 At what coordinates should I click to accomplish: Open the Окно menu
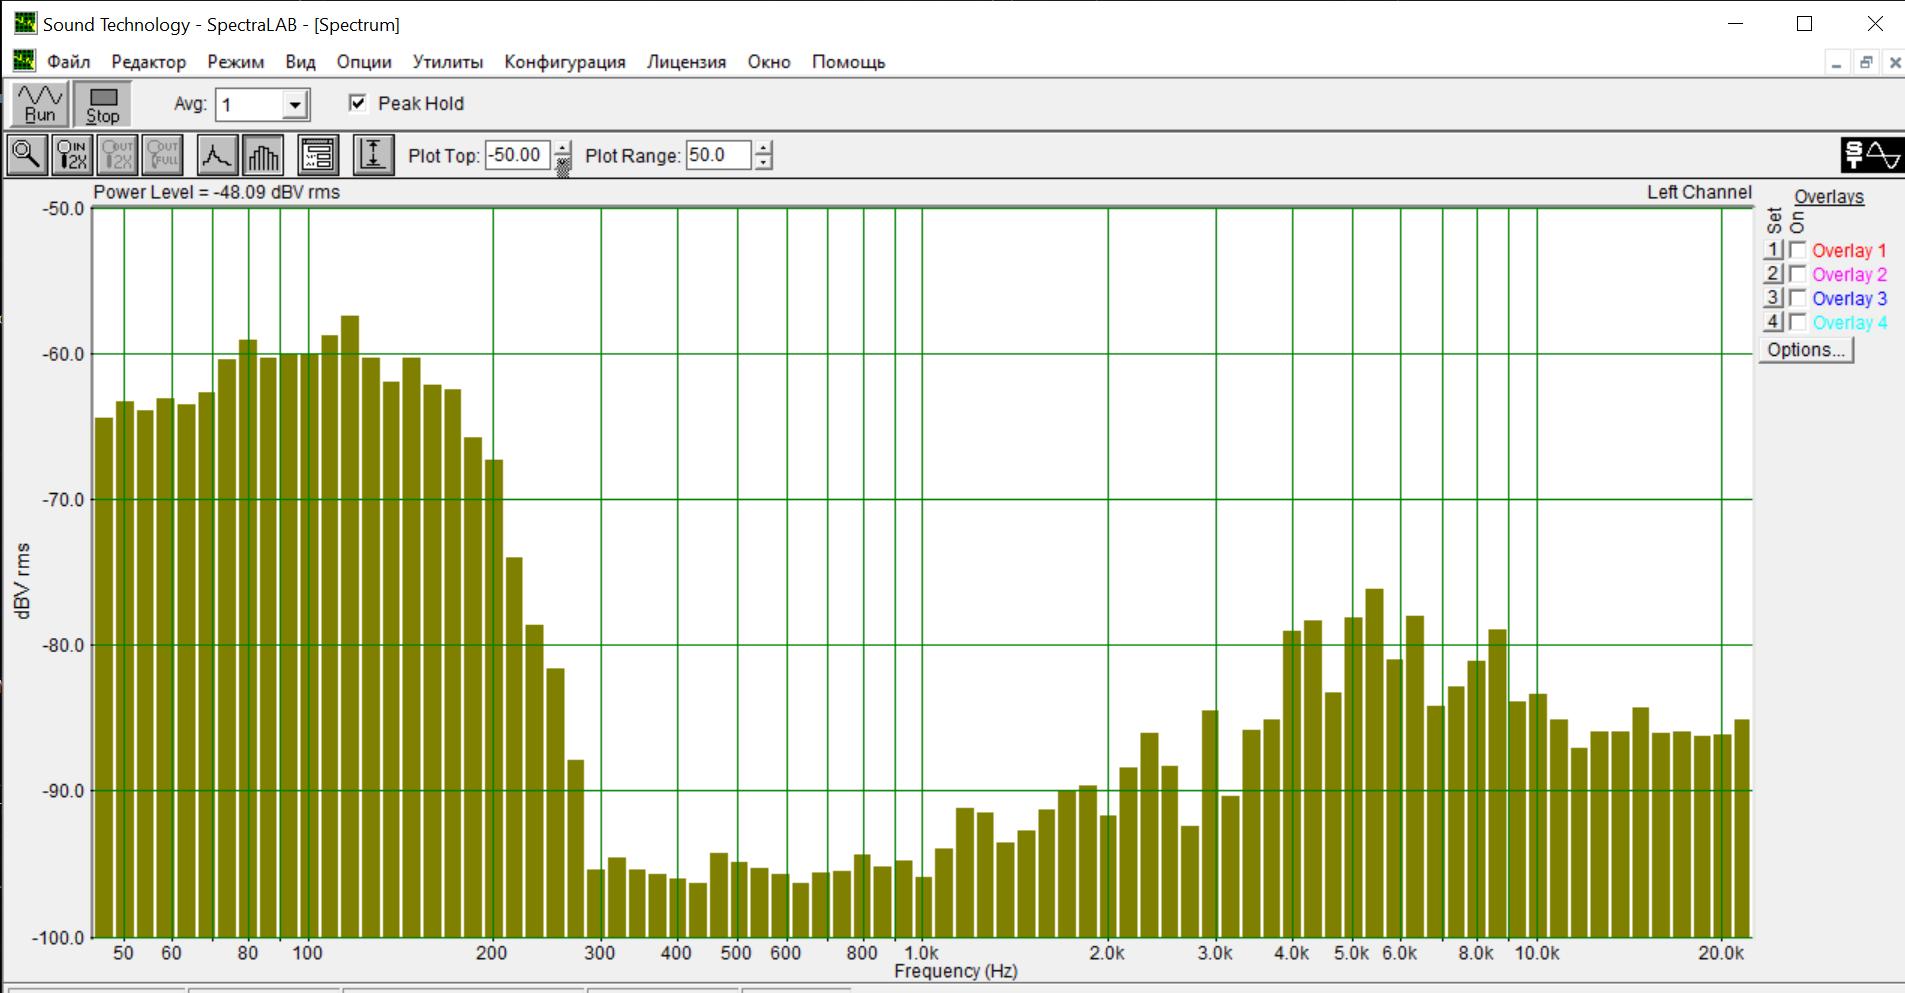coord(769,62)
